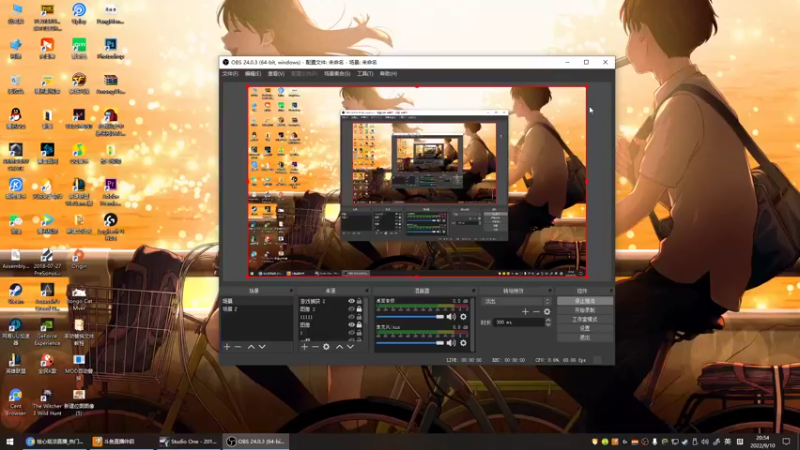
Task: Toggle lock on source 11111
Action: click(359, 317)
